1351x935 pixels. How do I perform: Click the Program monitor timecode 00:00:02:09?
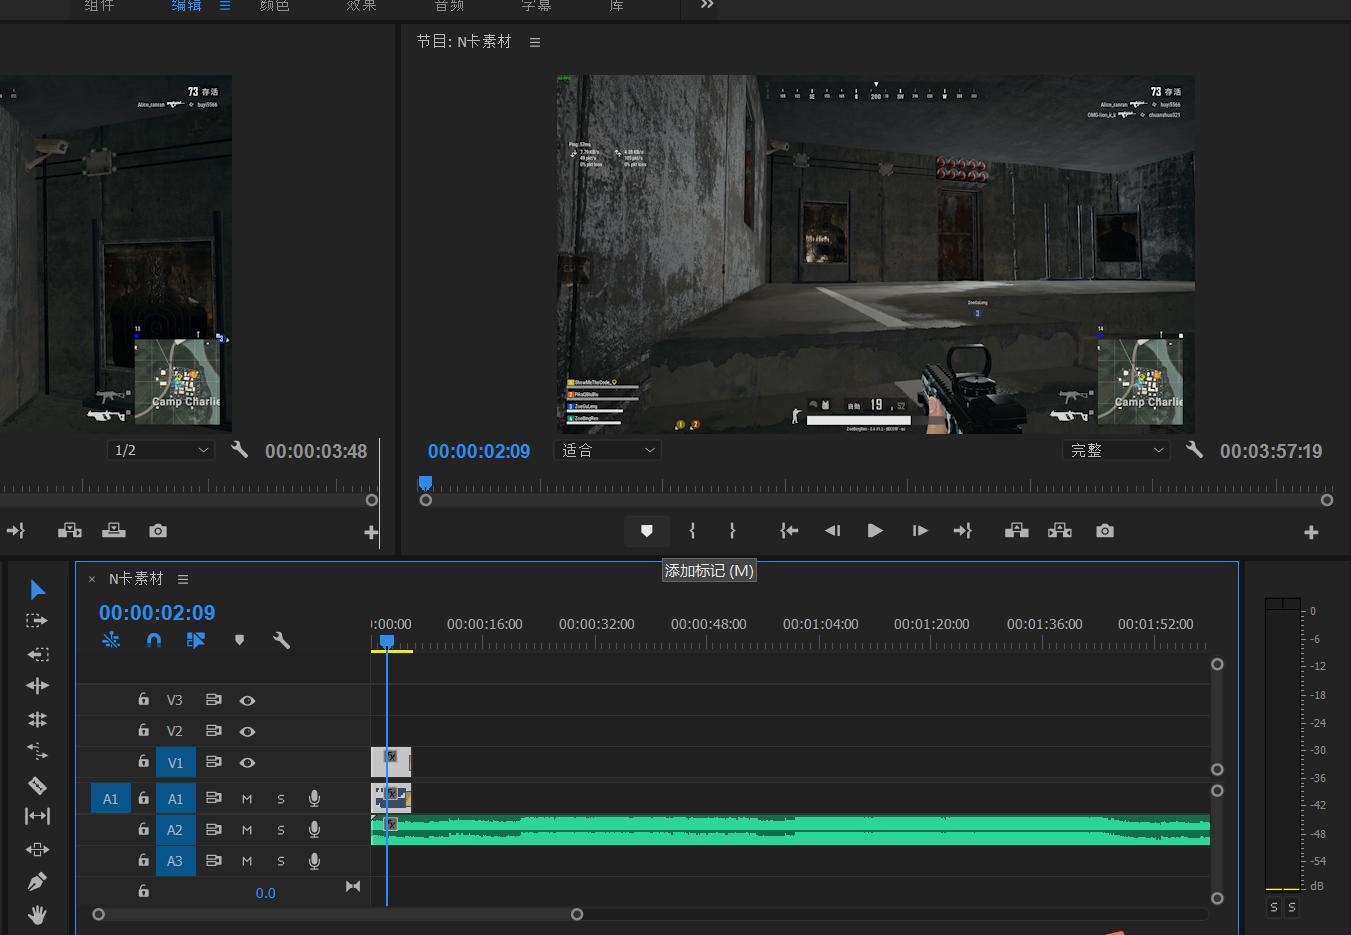click(479, 451)
